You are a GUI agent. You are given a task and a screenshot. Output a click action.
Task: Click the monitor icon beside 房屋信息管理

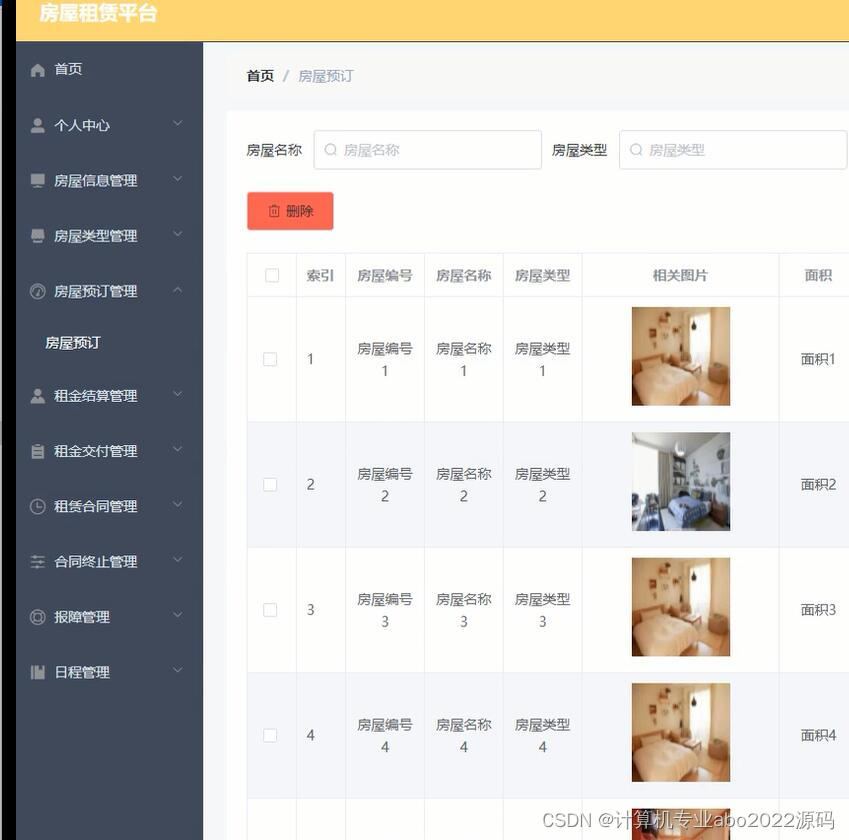[37, 180]
